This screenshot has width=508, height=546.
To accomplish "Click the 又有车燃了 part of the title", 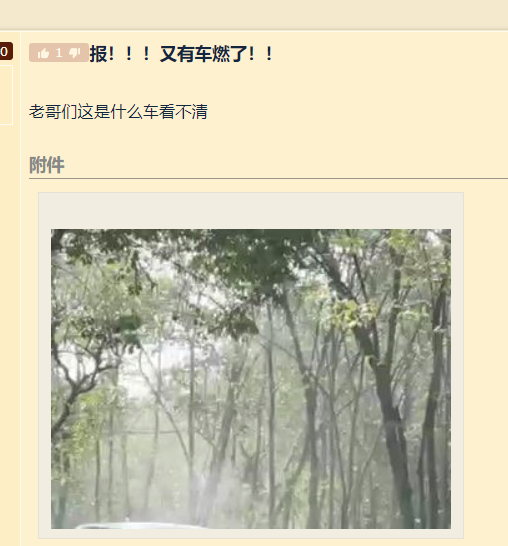I will tap(204, 54).
